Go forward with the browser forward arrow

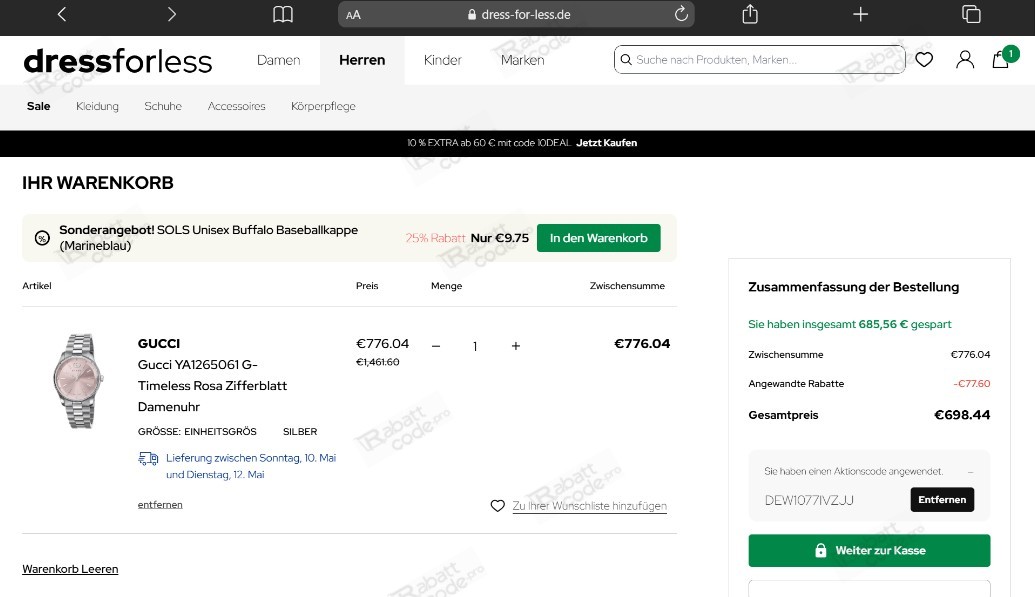click(172, 14)
